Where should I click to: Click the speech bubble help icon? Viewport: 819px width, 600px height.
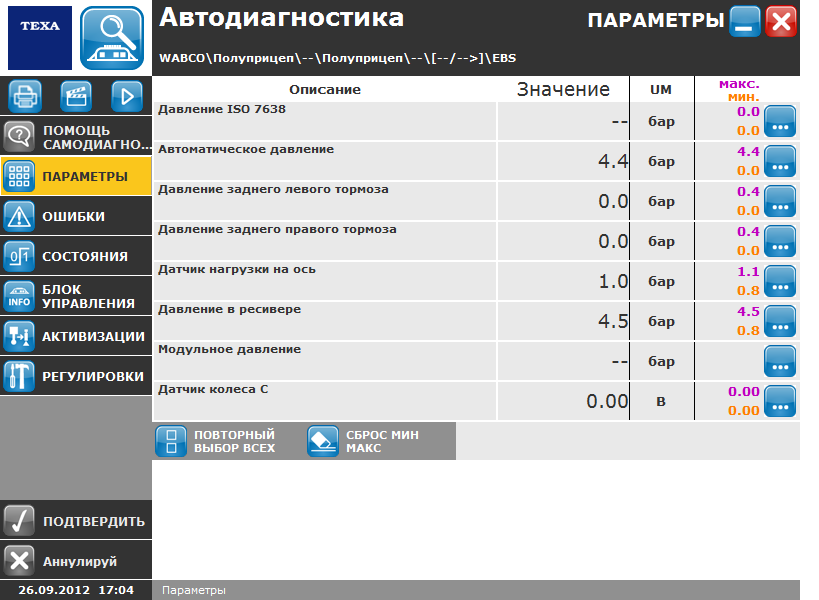[x=19, y=136]
